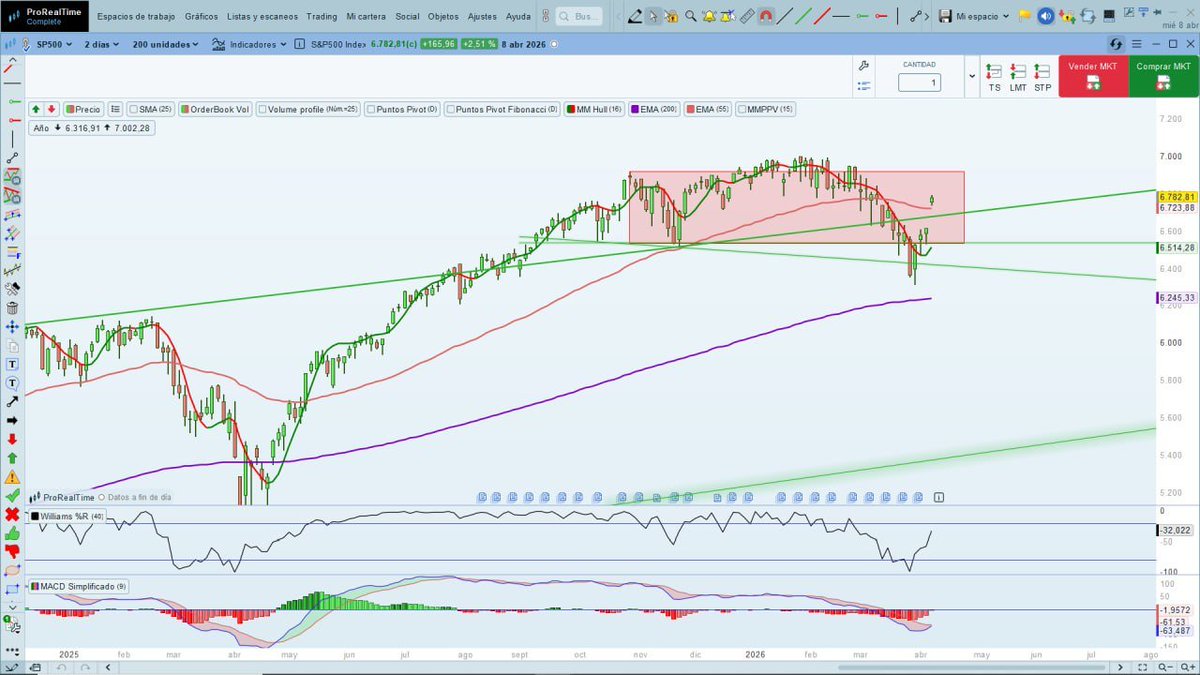Select the speech bubble text tool

click(12, 382)
